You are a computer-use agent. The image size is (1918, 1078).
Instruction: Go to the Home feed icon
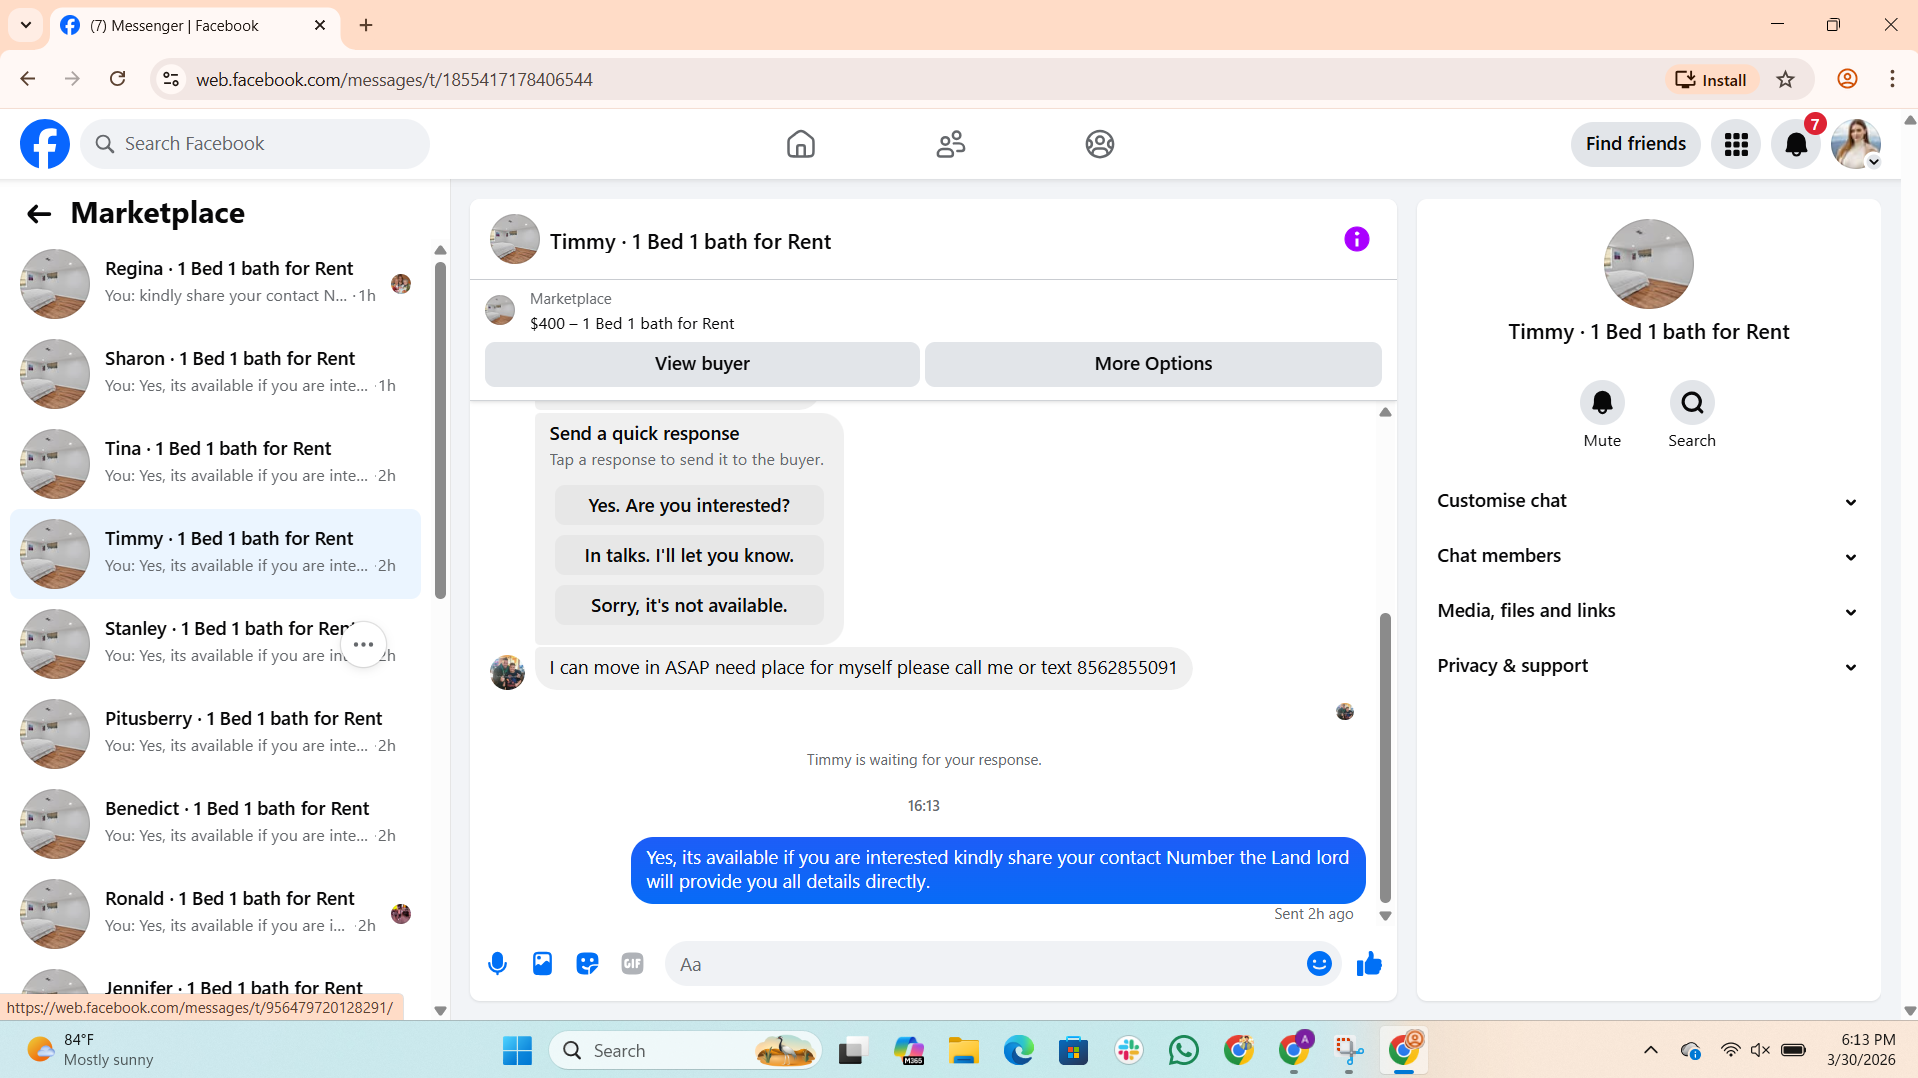(800, 144)
